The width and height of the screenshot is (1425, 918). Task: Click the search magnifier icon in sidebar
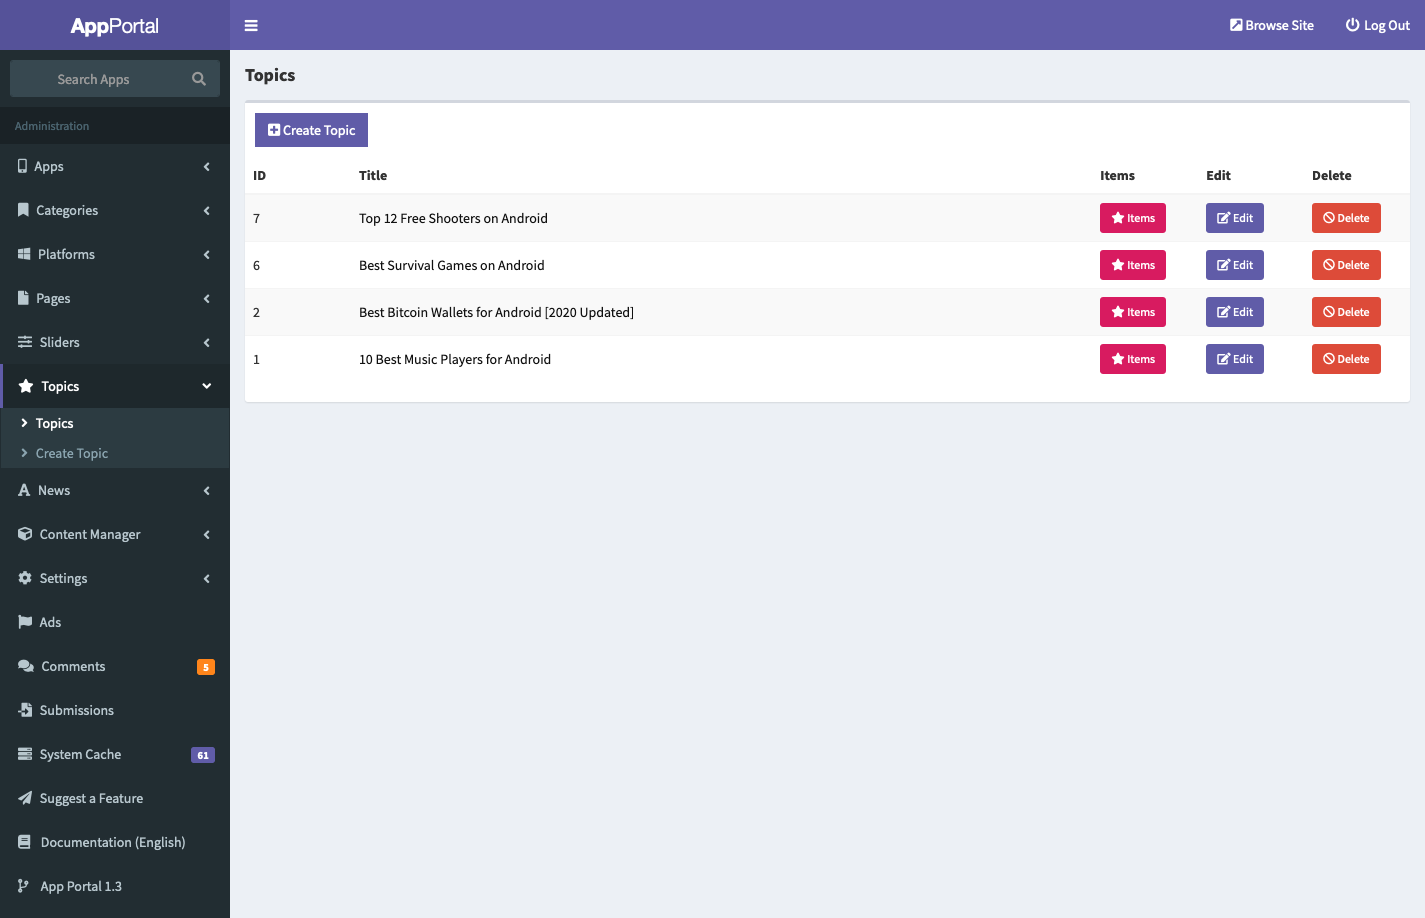(199, 79)
